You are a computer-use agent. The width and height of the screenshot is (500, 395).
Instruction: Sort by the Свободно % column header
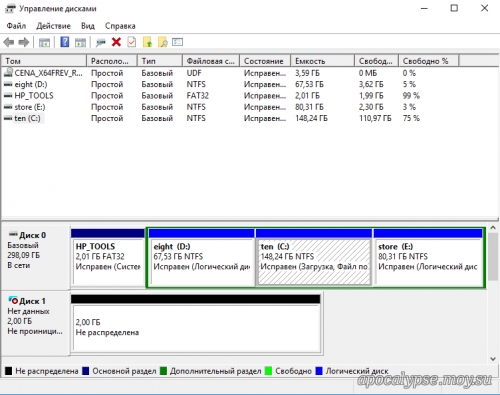pos(429,61)
